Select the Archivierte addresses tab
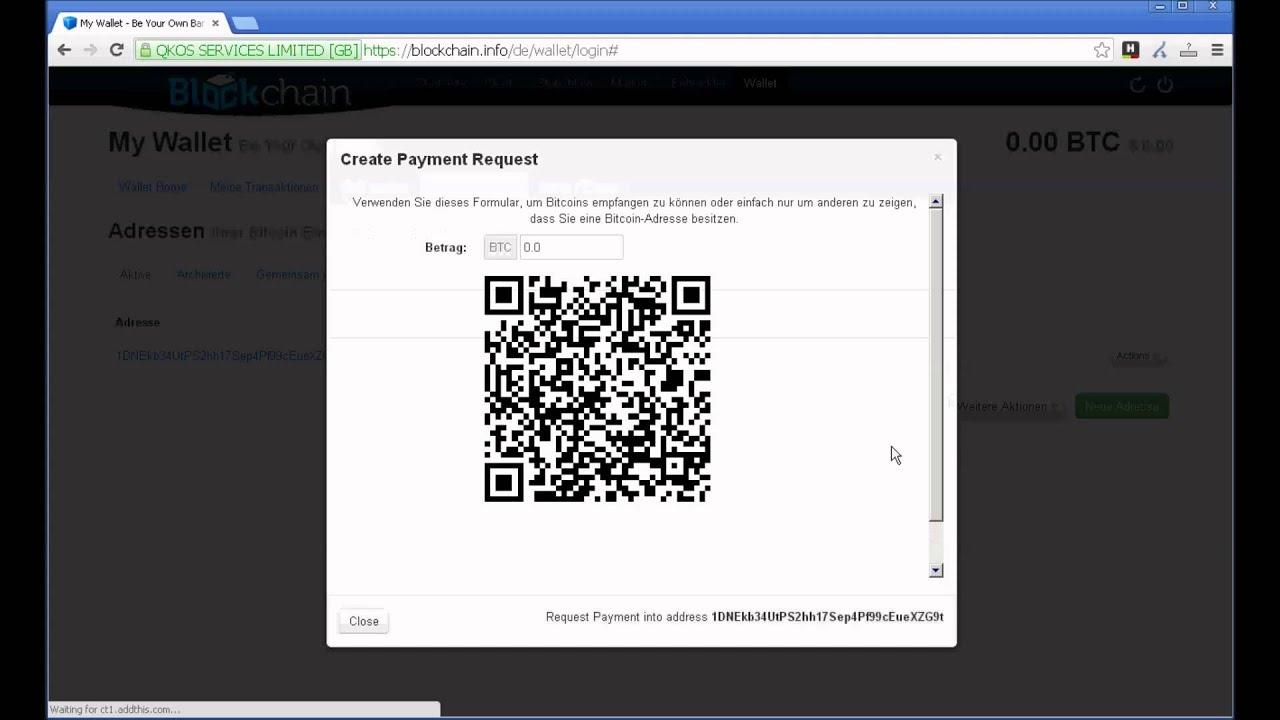1280x720 pixels. (x=203, y=274)
